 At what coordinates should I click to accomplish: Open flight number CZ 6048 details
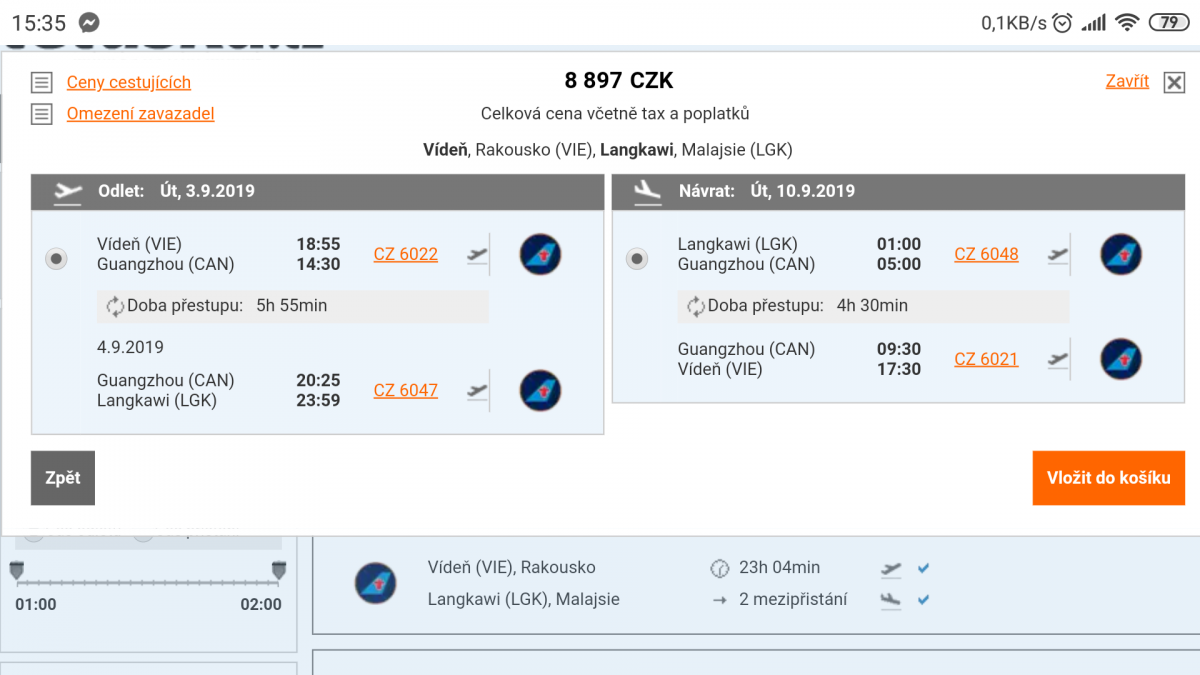(x=986, y=254)
